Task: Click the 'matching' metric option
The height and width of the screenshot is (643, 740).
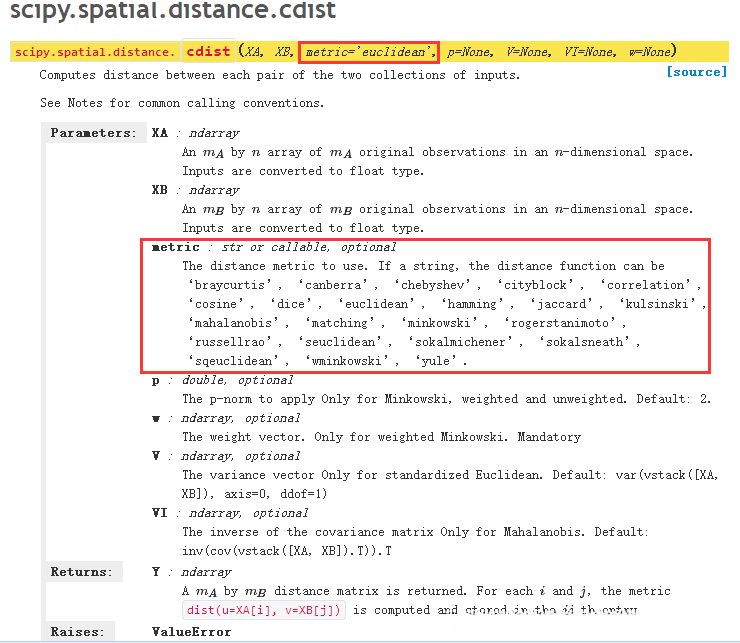Action: [340, 323]
